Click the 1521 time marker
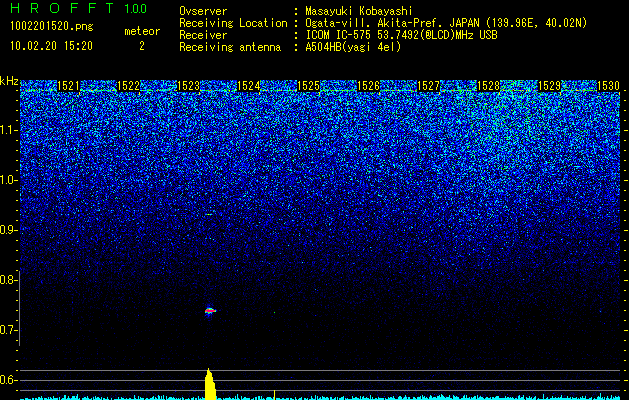629x400 pixels. click(69, 85)
